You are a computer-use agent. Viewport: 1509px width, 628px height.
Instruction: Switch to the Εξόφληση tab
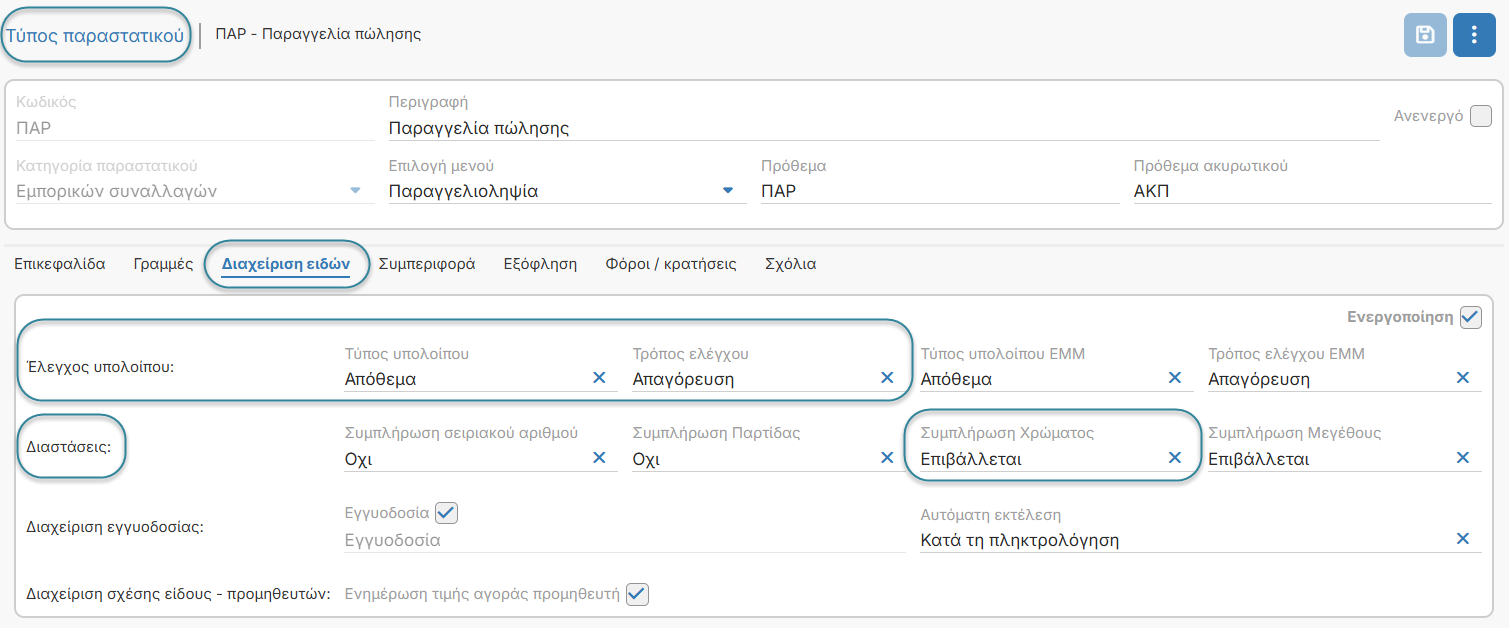tap(540, 264)
